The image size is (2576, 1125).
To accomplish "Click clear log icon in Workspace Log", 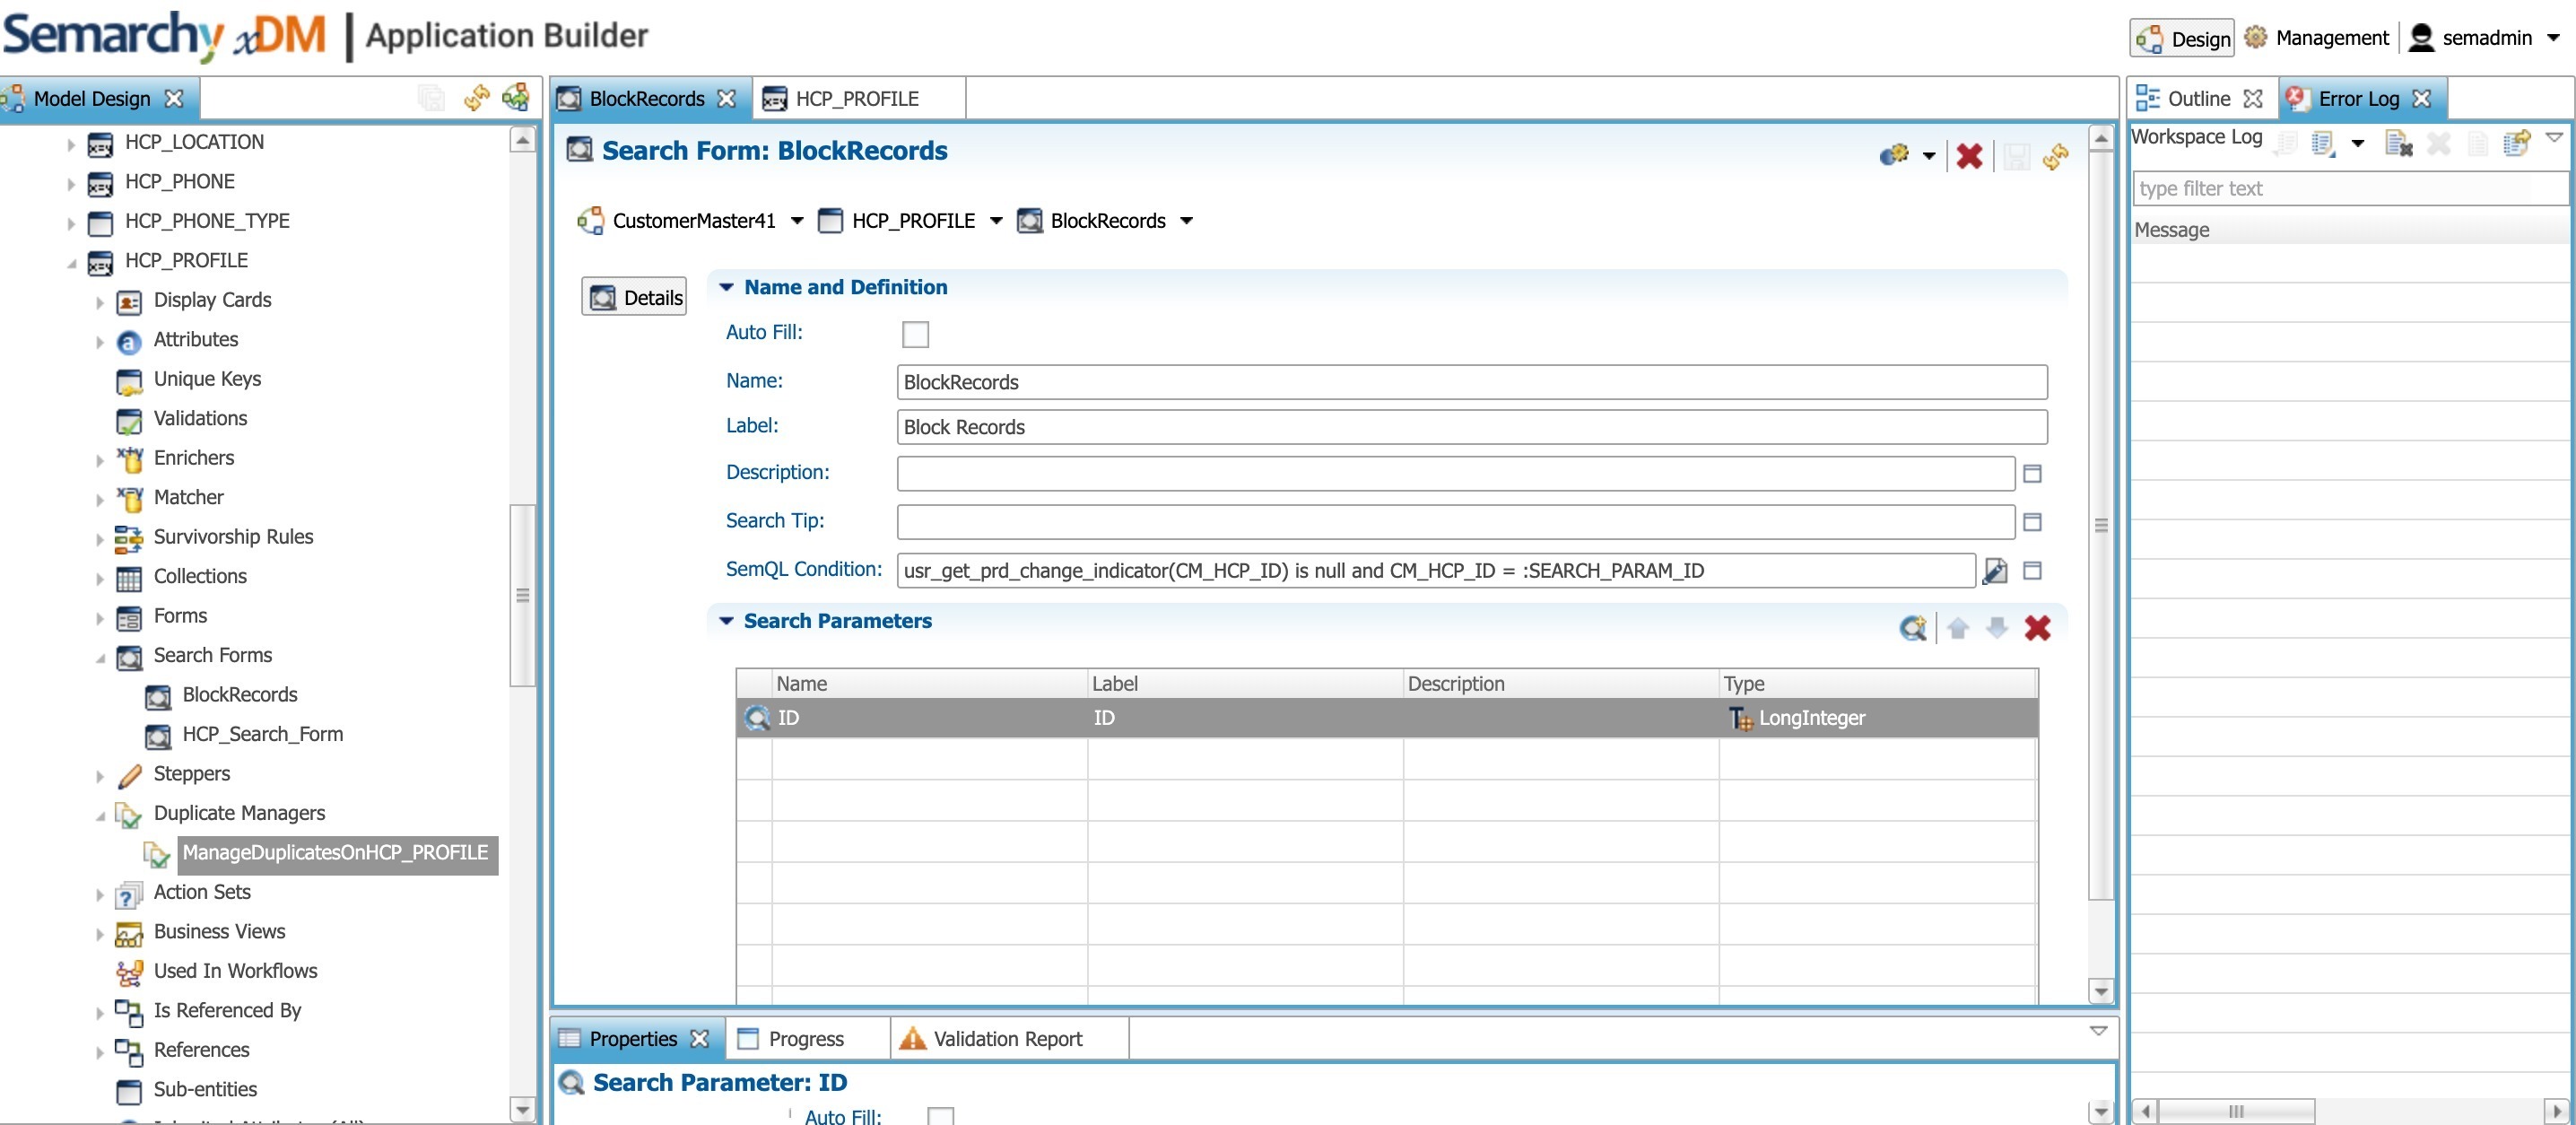I will click(2398, 144).
